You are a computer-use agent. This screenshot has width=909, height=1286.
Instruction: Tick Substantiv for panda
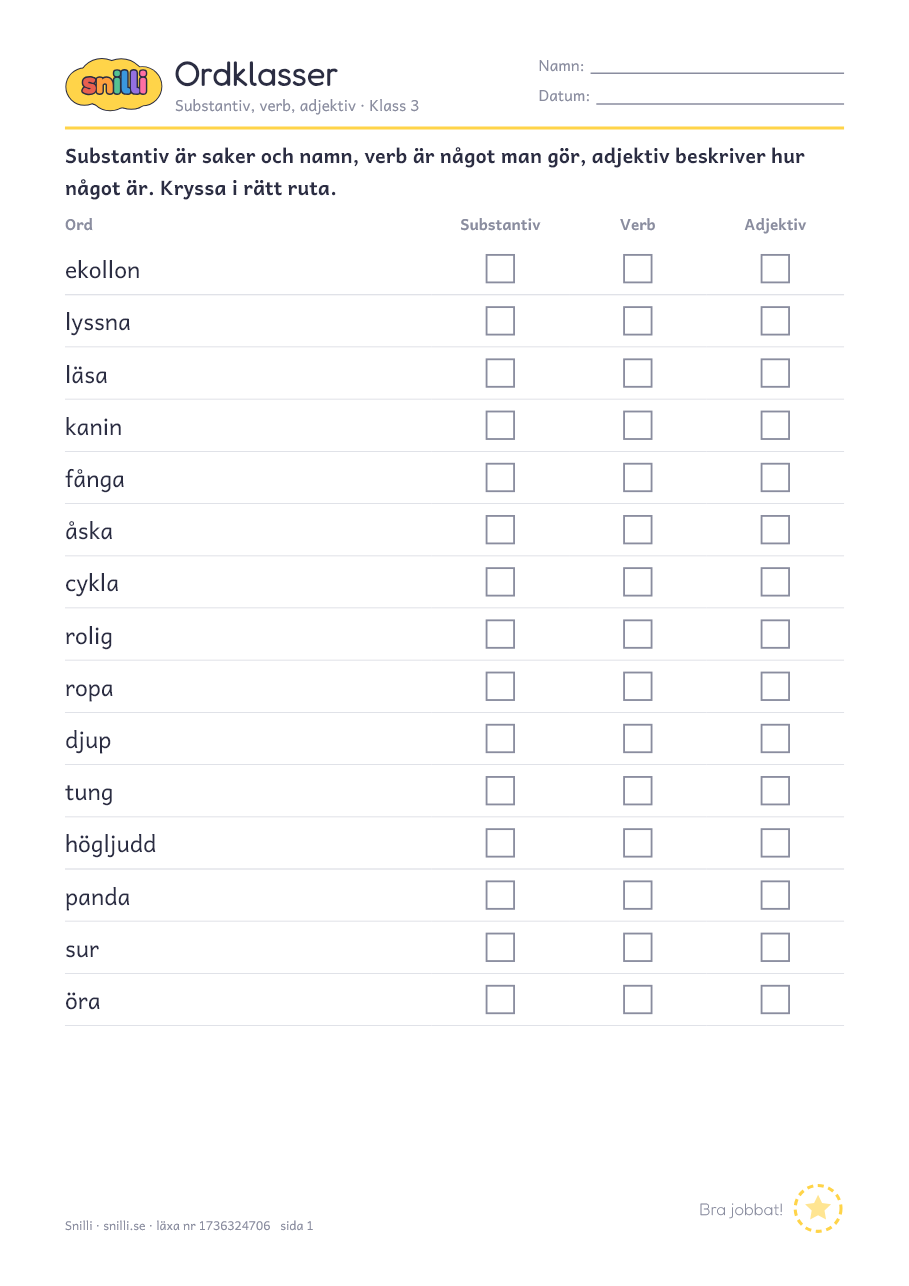point(500,895)
